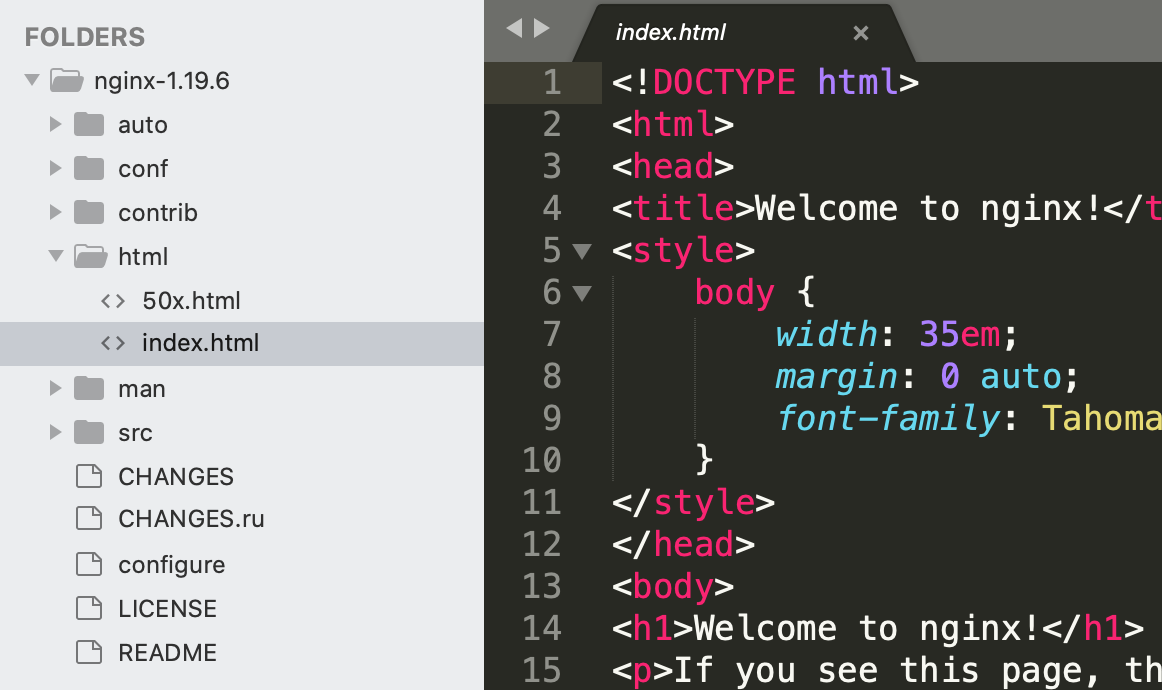The height and width of the screenshot is (690, 1162).
Task: Click the LICENSE file document icon
Action: pyautogui.click(x=89, y=608)
